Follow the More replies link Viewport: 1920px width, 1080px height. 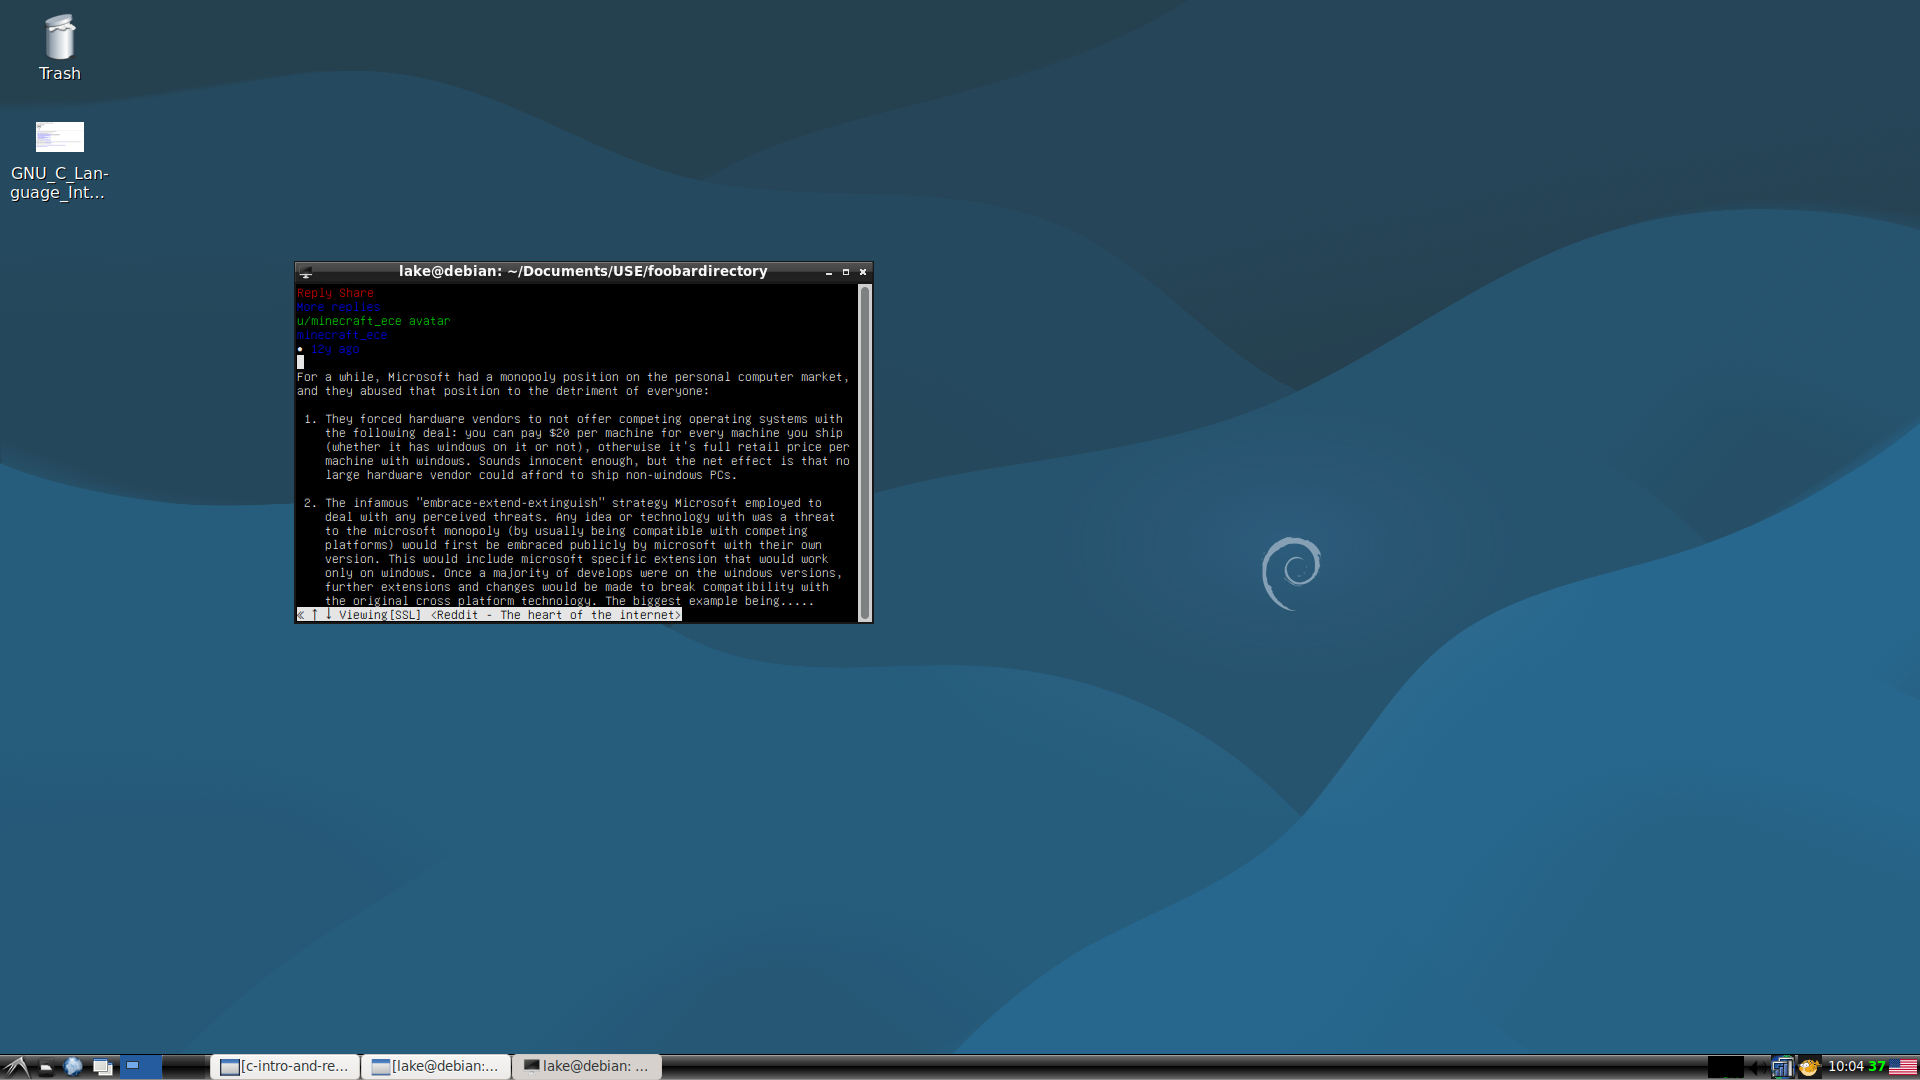(x=338, y=307)
